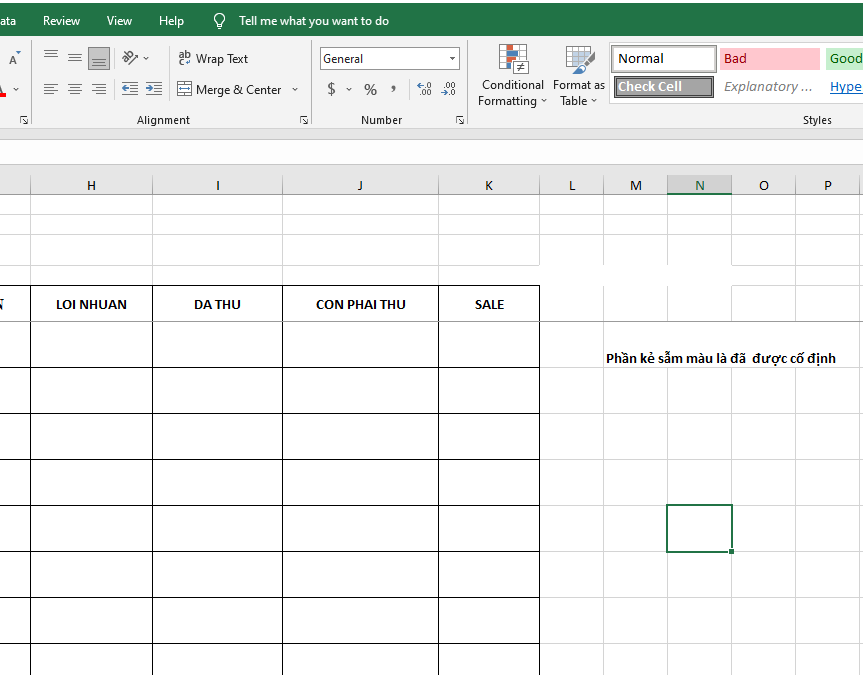Apply Explanatory text style

(x=769, y=86)
